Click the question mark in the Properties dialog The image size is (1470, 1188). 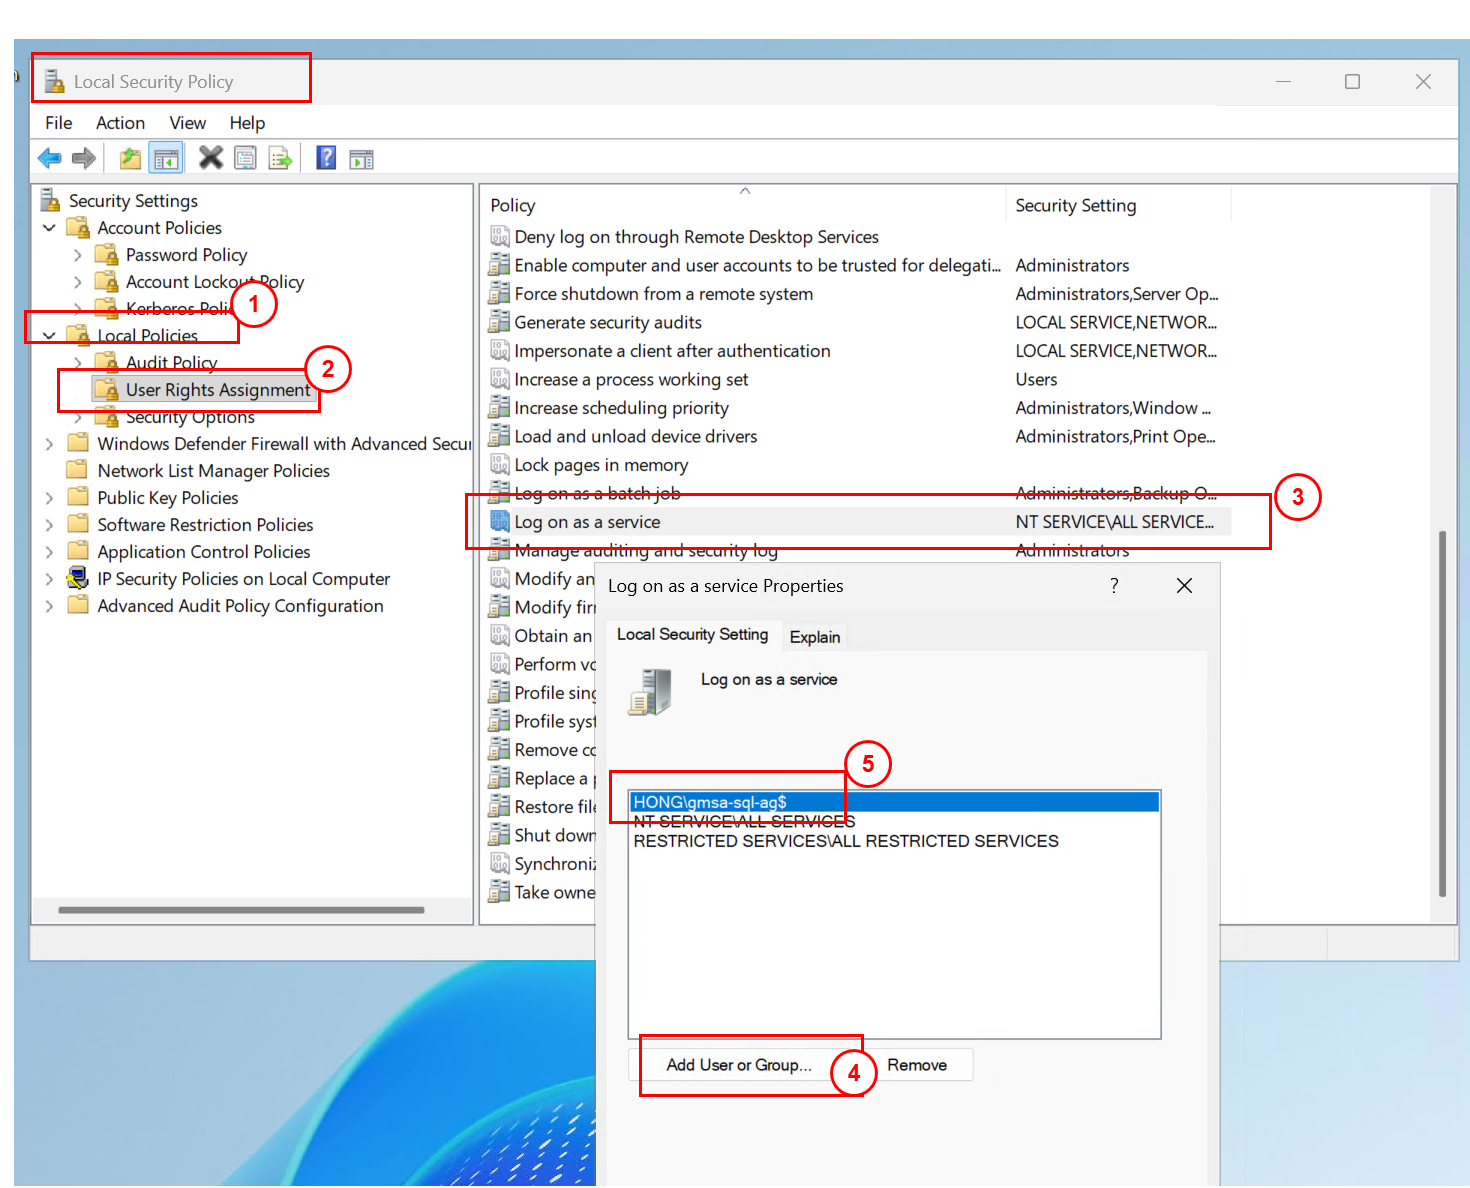(x=1114, y=586)
